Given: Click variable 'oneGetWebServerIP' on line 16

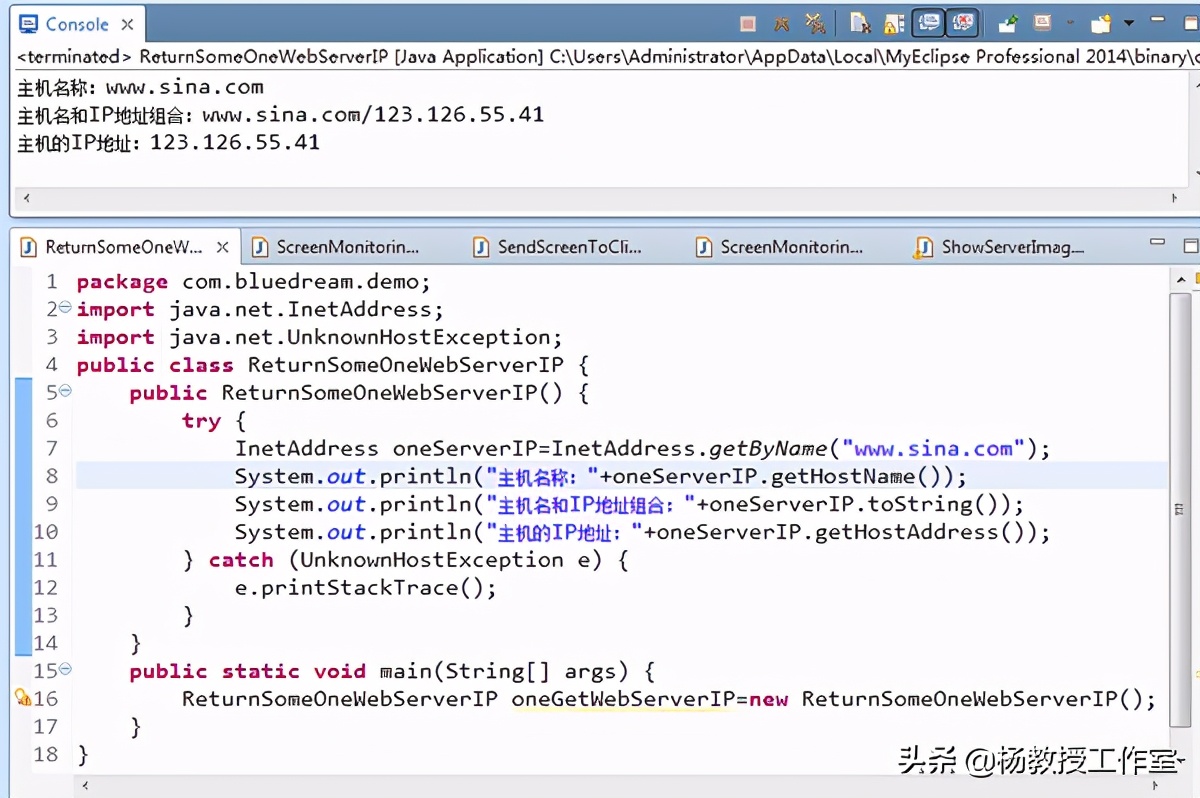Looking at the screenshot, I should tap(623, 699).
